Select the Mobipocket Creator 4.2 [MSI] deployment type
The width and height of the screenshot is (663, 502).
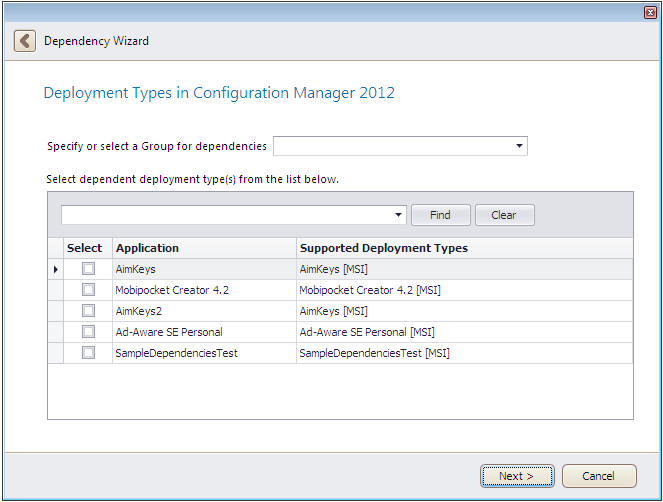click(x=370, y=290)
